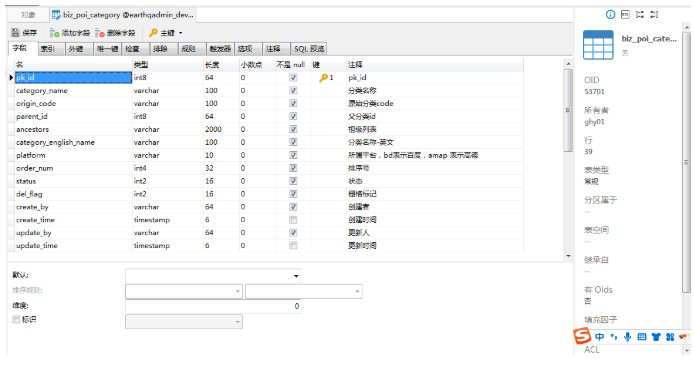
Task: Click the key icon in the pk_id row
Action: 324,78
